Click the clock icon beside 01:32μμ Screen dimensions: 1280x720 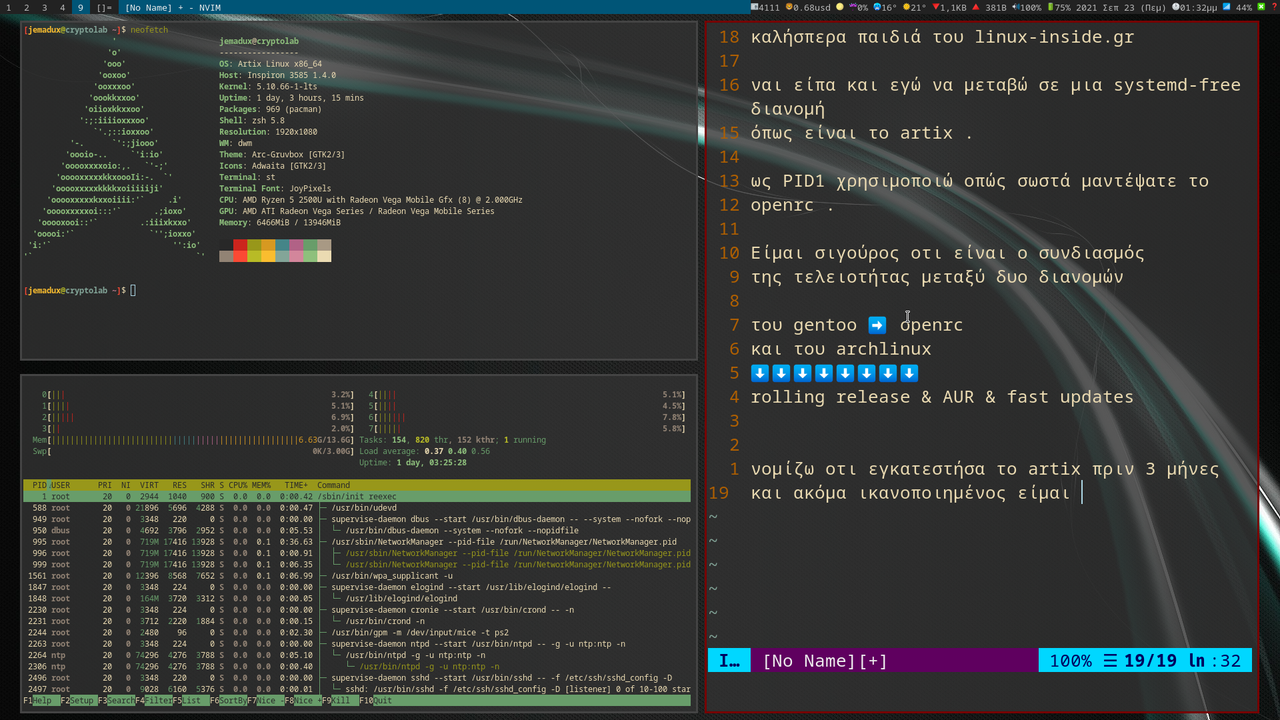pyautogui.click(x=1178, y=7)
